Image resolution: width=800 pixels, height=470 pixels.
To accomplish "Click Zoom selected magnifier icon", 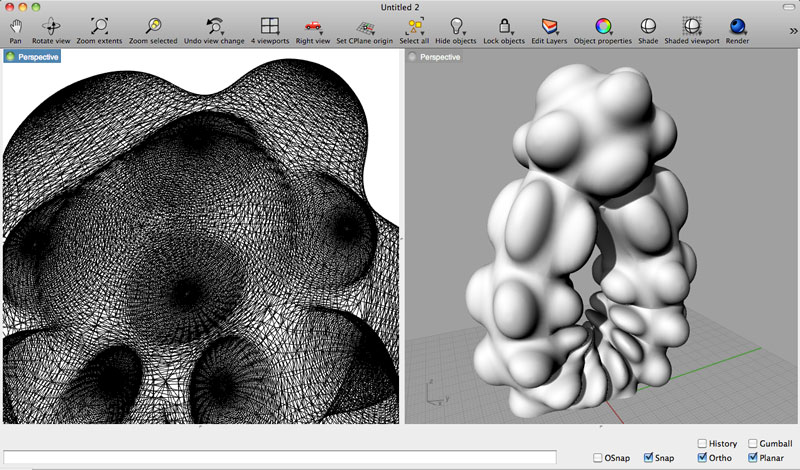I will coord(153,26).
